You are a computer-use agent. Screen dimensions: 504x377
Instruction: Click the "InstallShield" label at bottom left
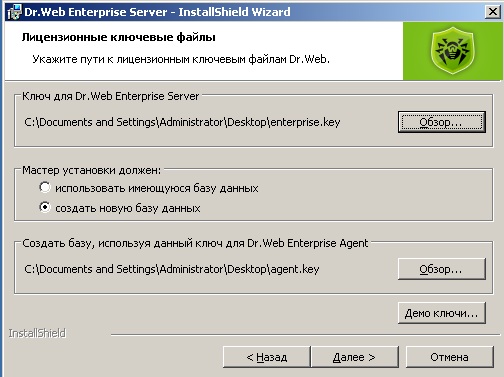[x=37, y=333]
